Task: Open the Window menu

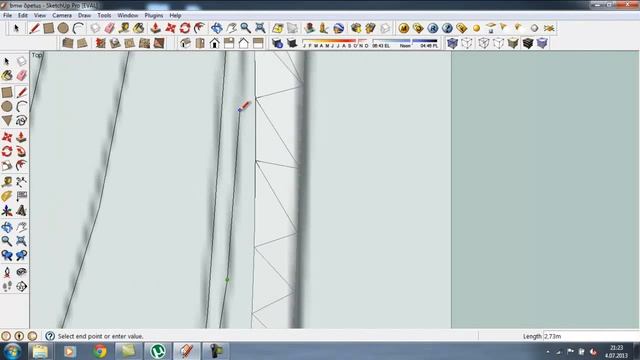Action: pos(128,16)
